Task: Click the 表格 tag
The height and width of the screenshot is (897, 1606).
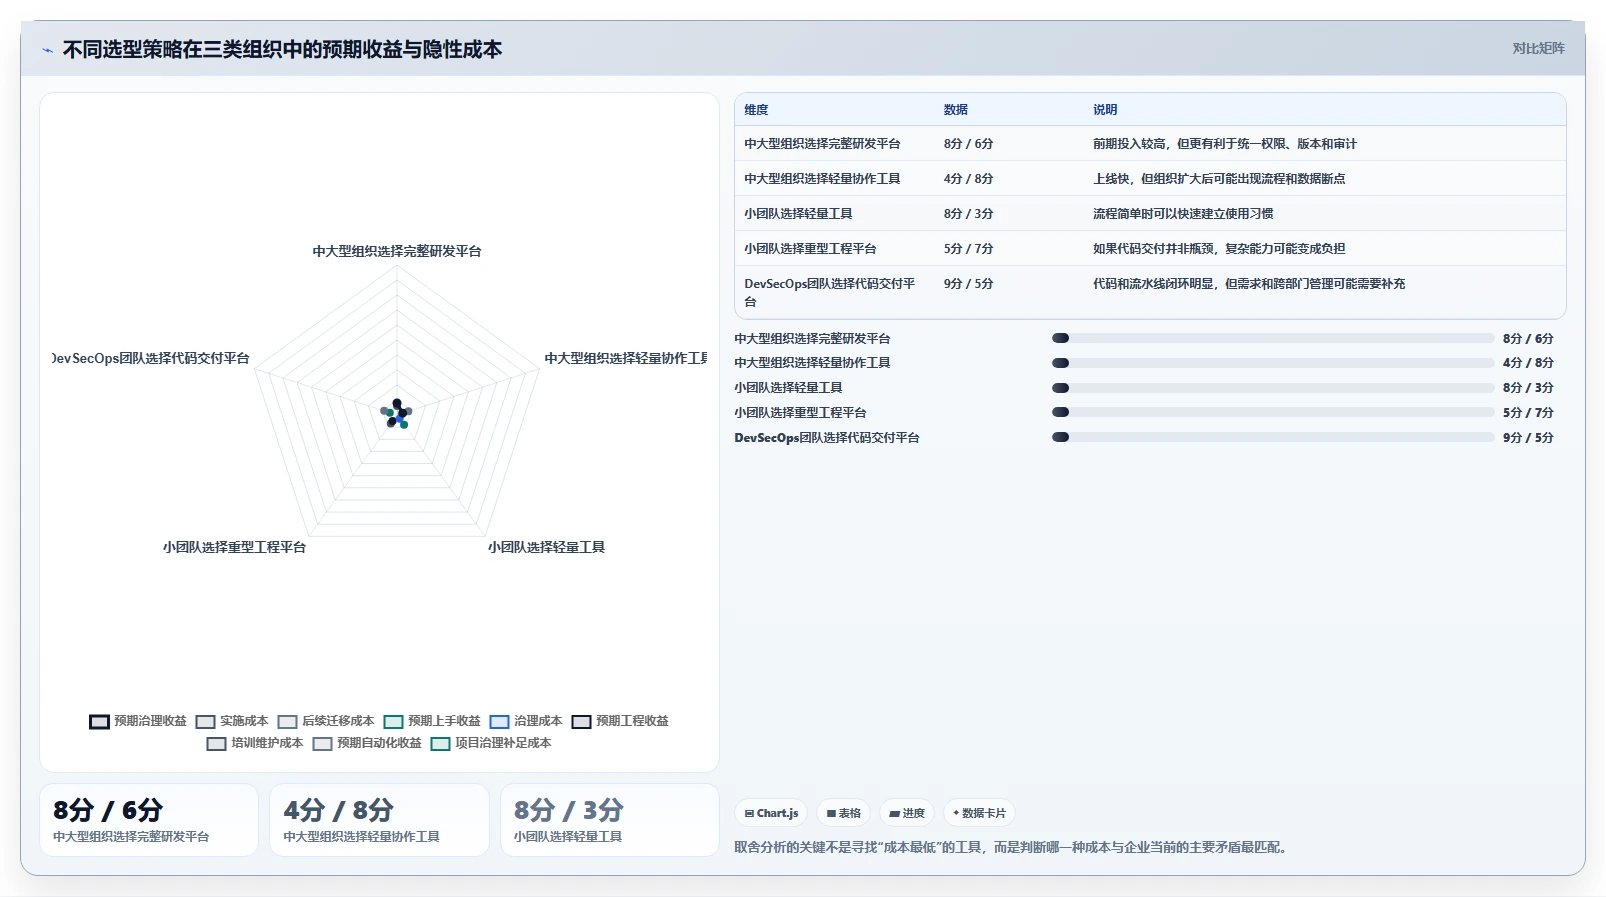Action: point(844,813)
